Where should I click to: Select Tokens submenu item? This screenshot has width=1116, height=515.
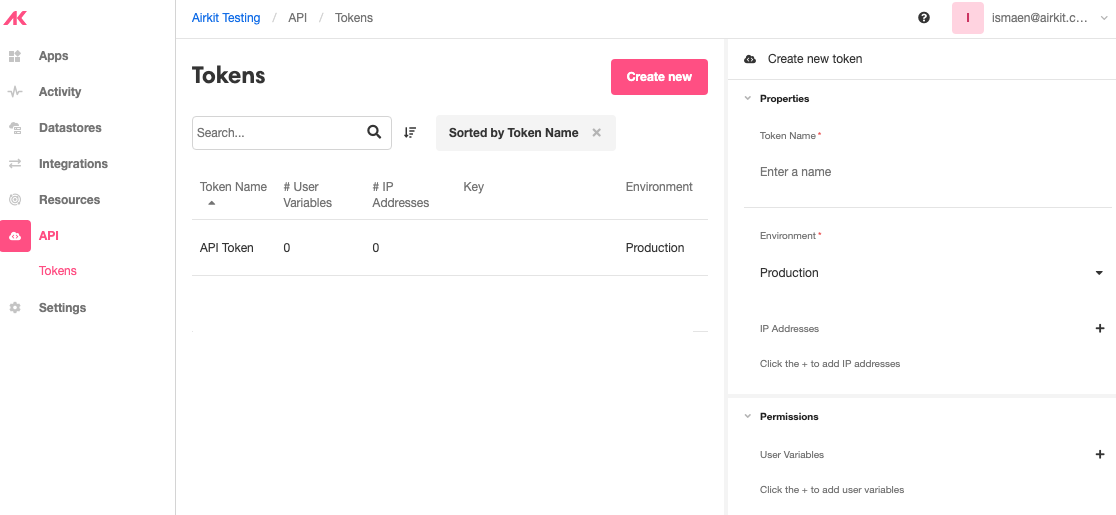(58, 271)
